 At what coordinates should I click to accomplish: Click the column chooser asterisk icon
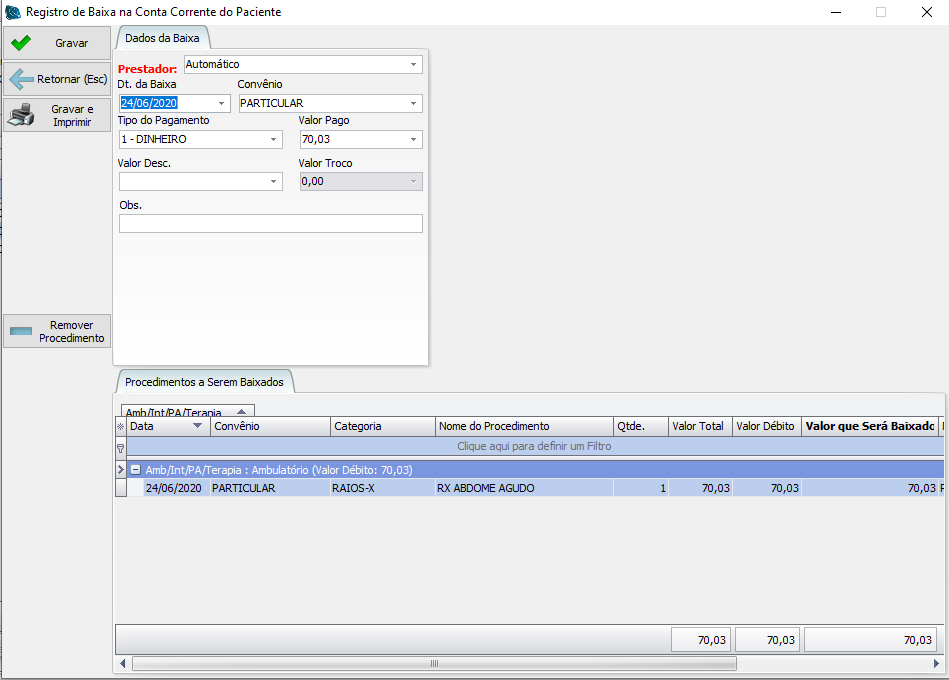[x=121, y=427]
